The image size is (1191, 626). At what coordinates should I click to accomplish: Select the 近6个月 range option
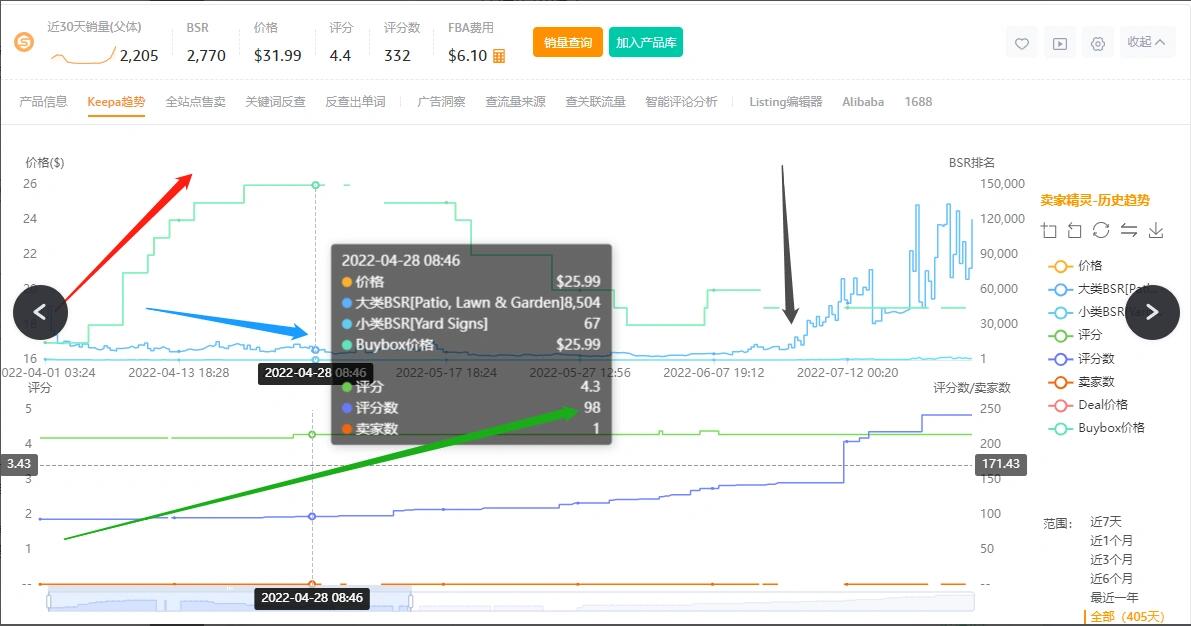point(1111,579)
